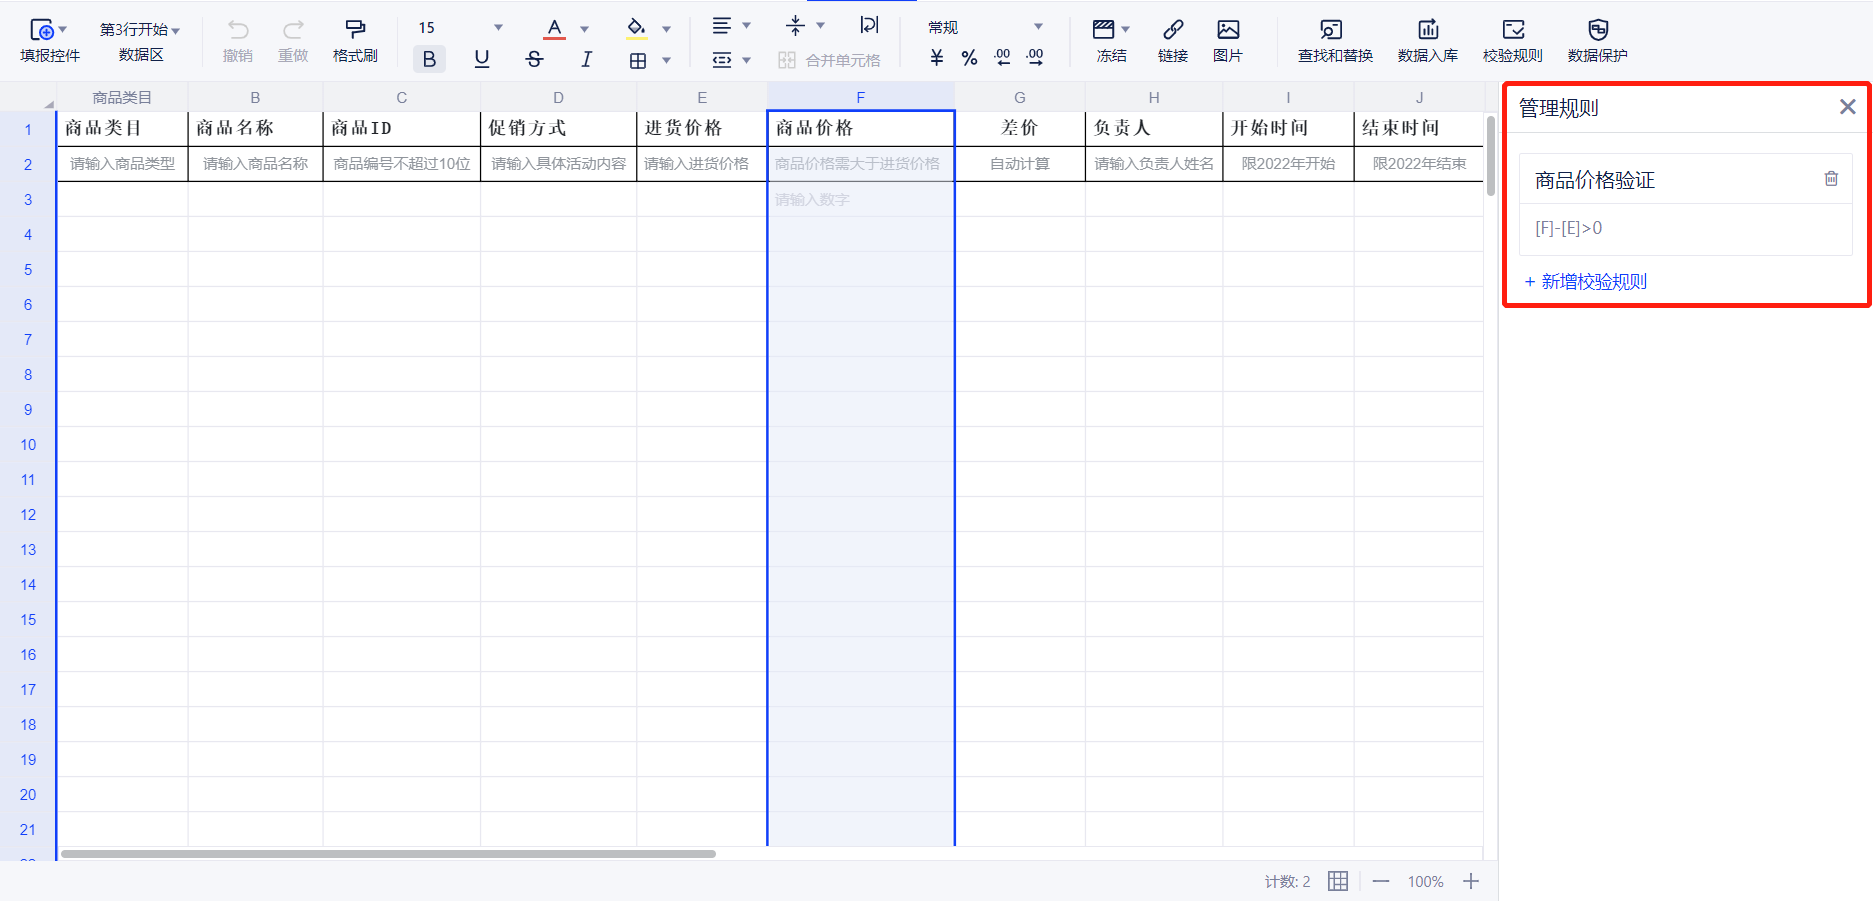
Task: Click the 格式刷 format painter icon
Action: 355,30
